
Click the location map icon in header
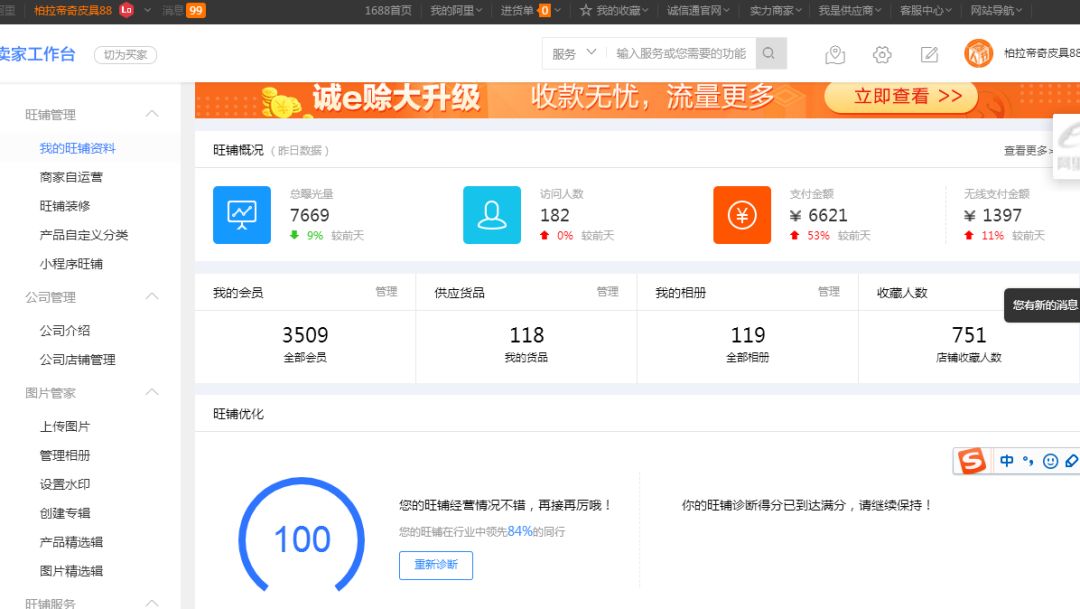pyautogui.click(x=835, y=55)
